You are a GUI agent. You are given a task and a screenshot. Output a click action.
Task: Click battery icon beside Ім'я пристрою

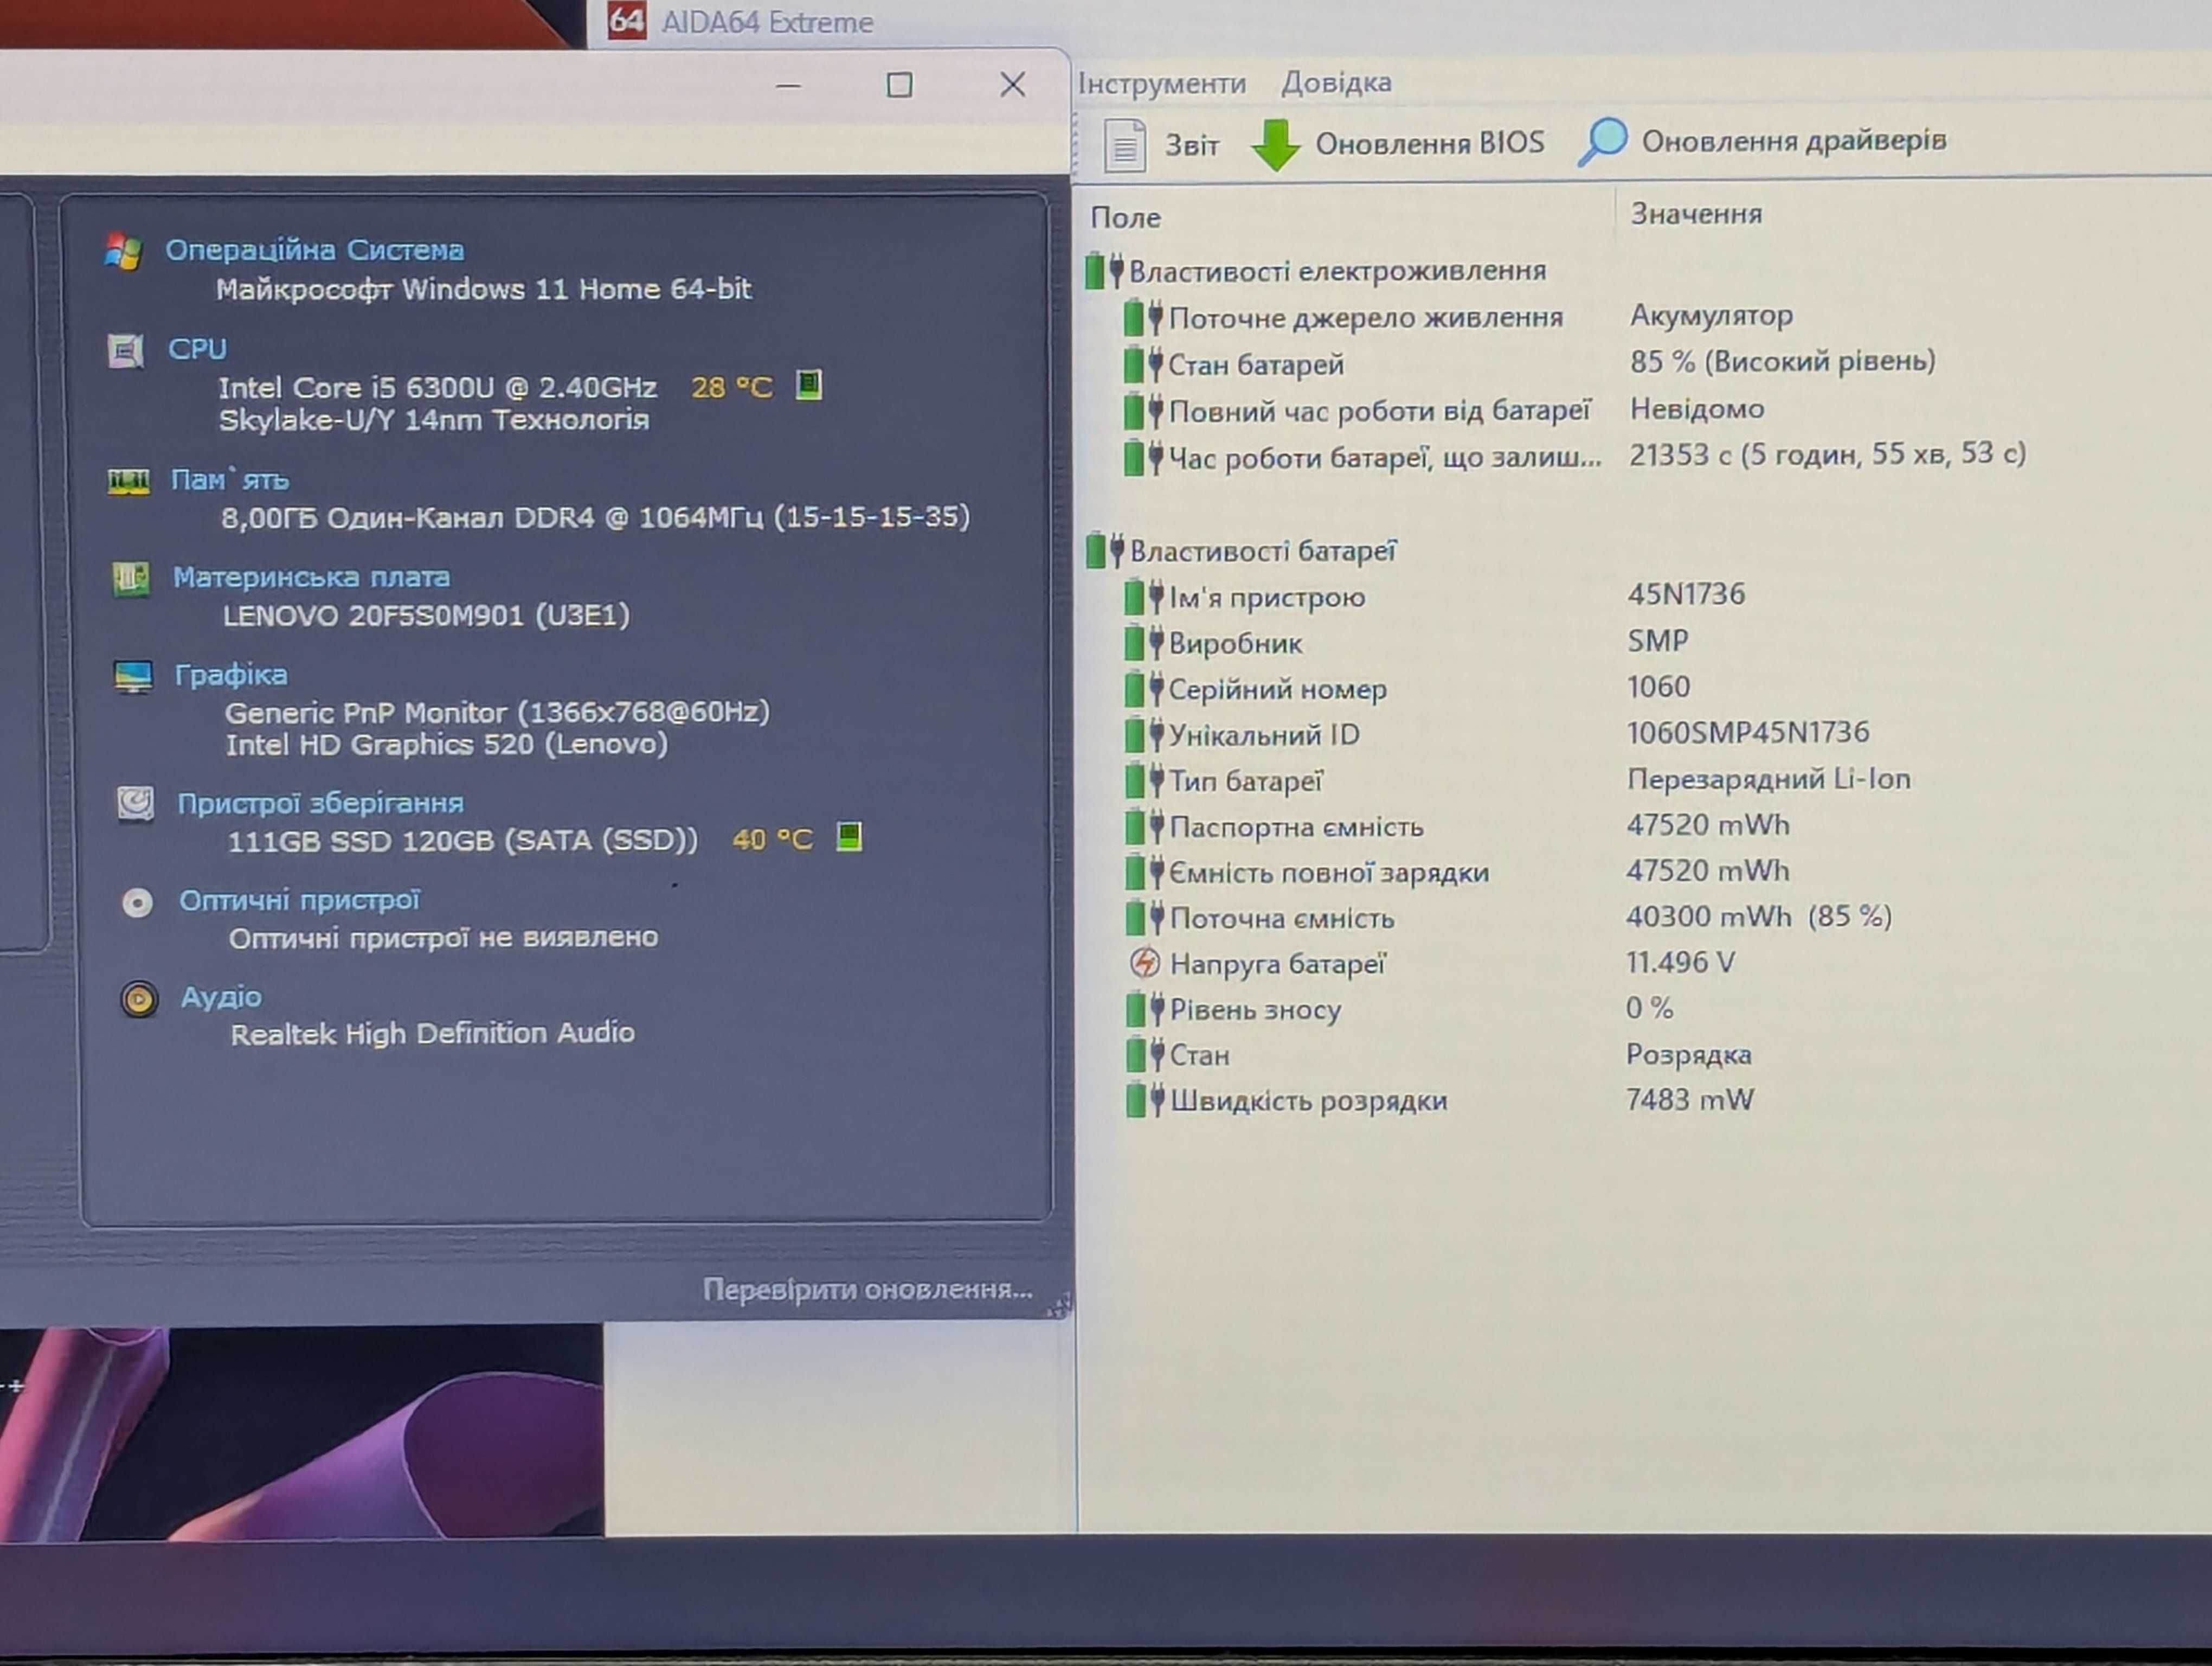click(x=1143, y=598)
